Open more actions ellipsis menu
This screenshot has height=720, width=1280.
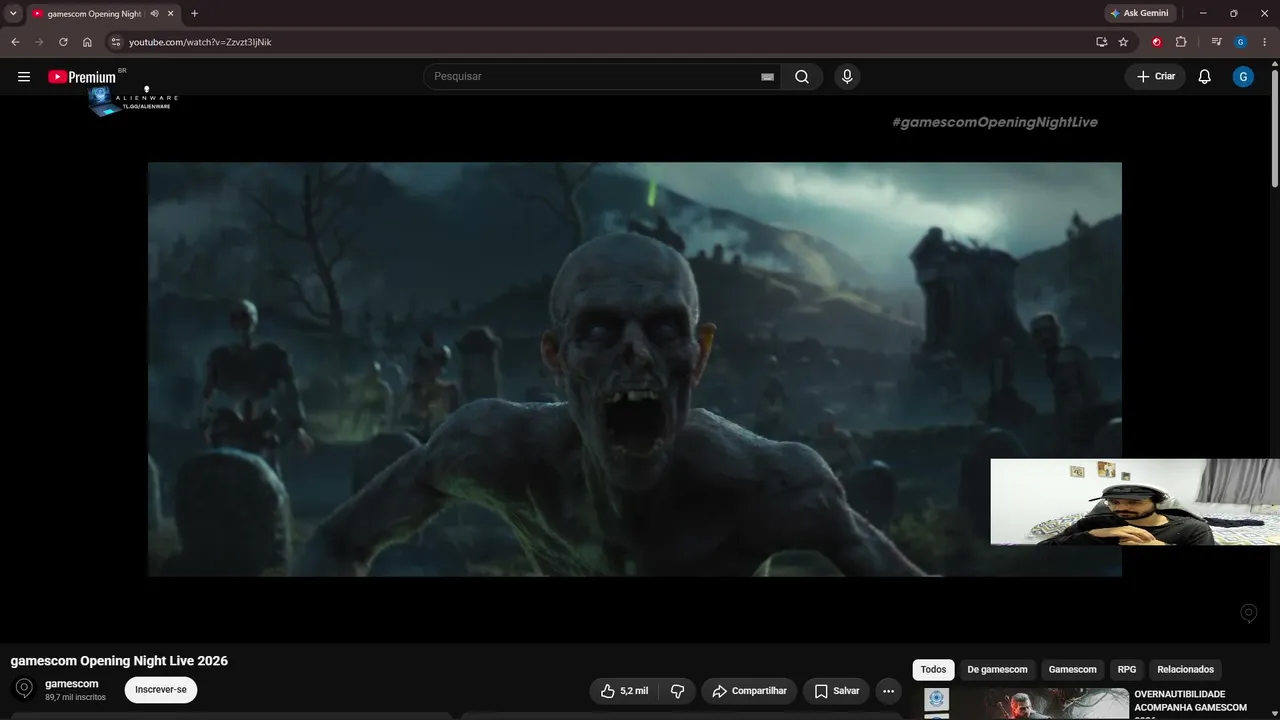point(888,691)
